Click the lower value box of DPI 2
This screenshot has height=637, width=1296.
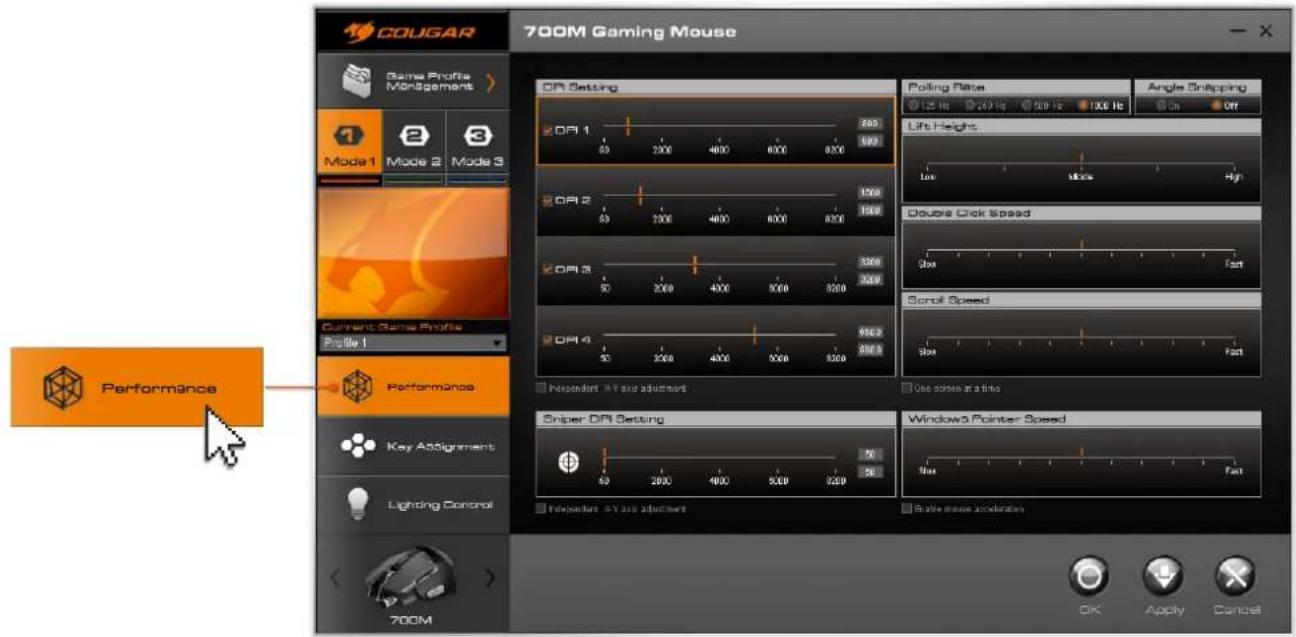click(x=869, y=211)
